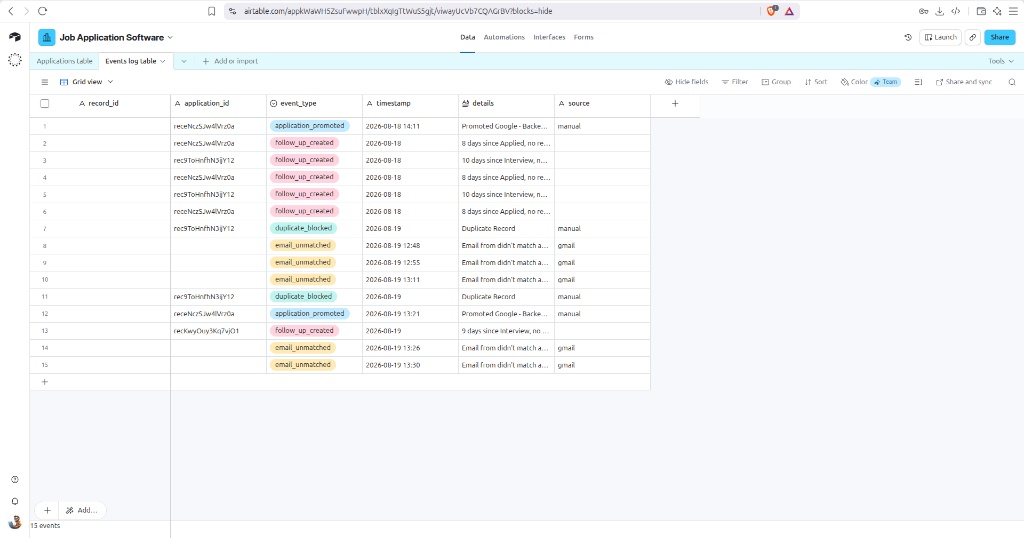Click the source column header
Viewport: 1024px width, 538px height.
click(x=602, y=103)
